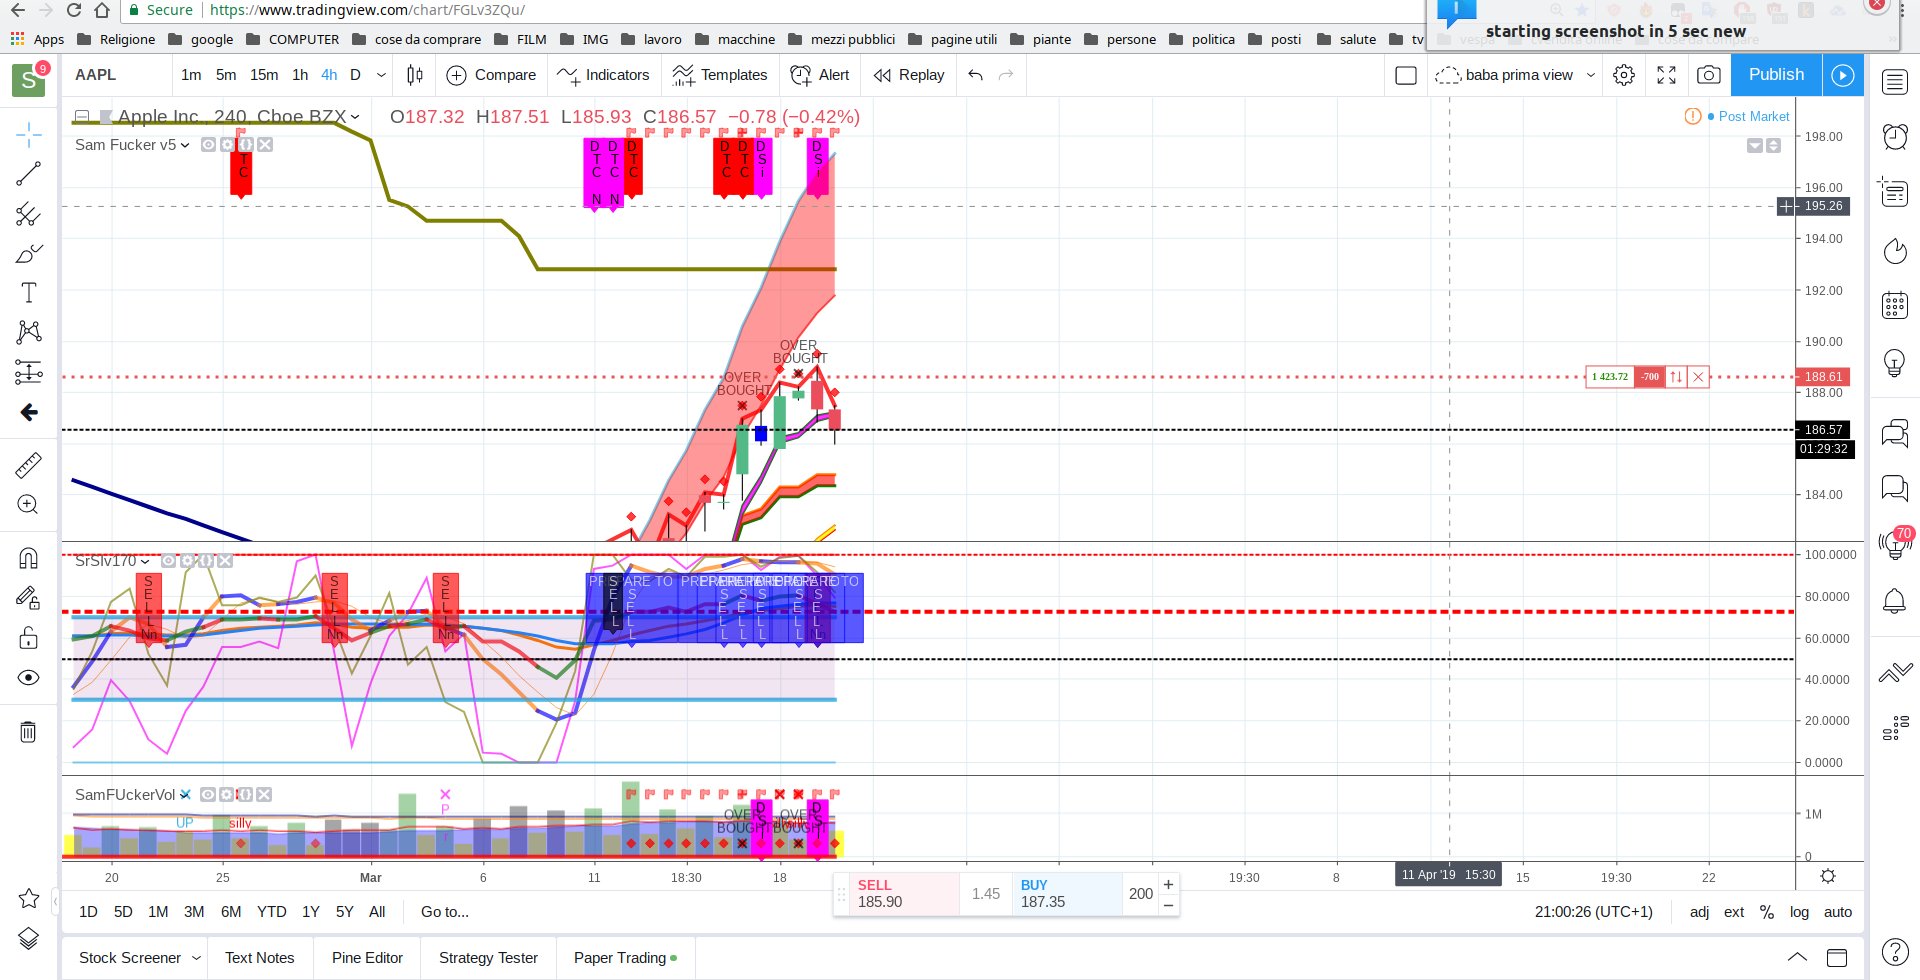
Task: Switch chart to fullscreen mode
Action: coord(1667,75)
